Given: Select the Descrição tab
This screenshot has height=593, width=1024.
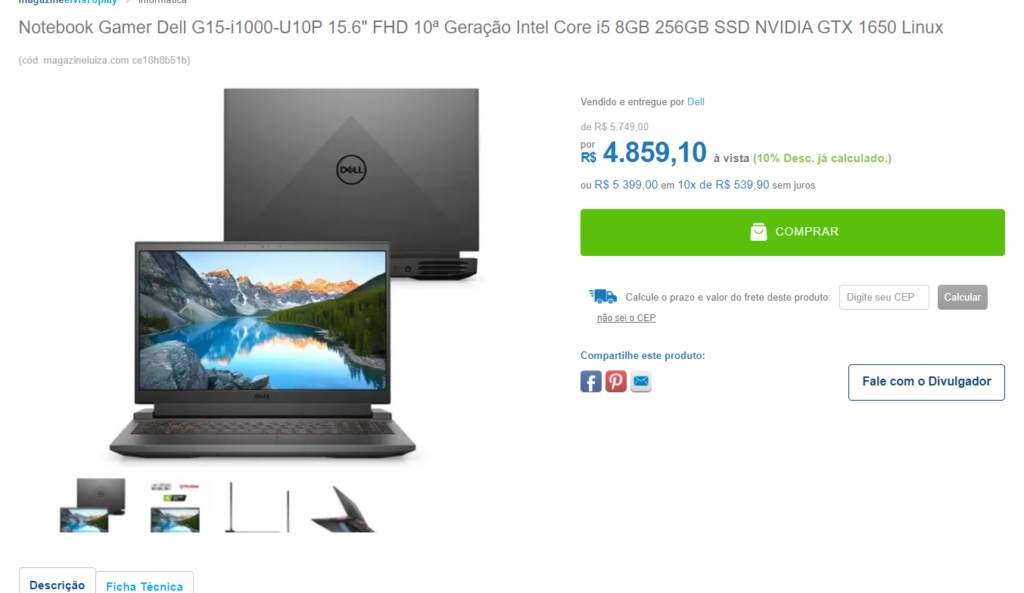Looking at the screenshot, I should point(57,585).
